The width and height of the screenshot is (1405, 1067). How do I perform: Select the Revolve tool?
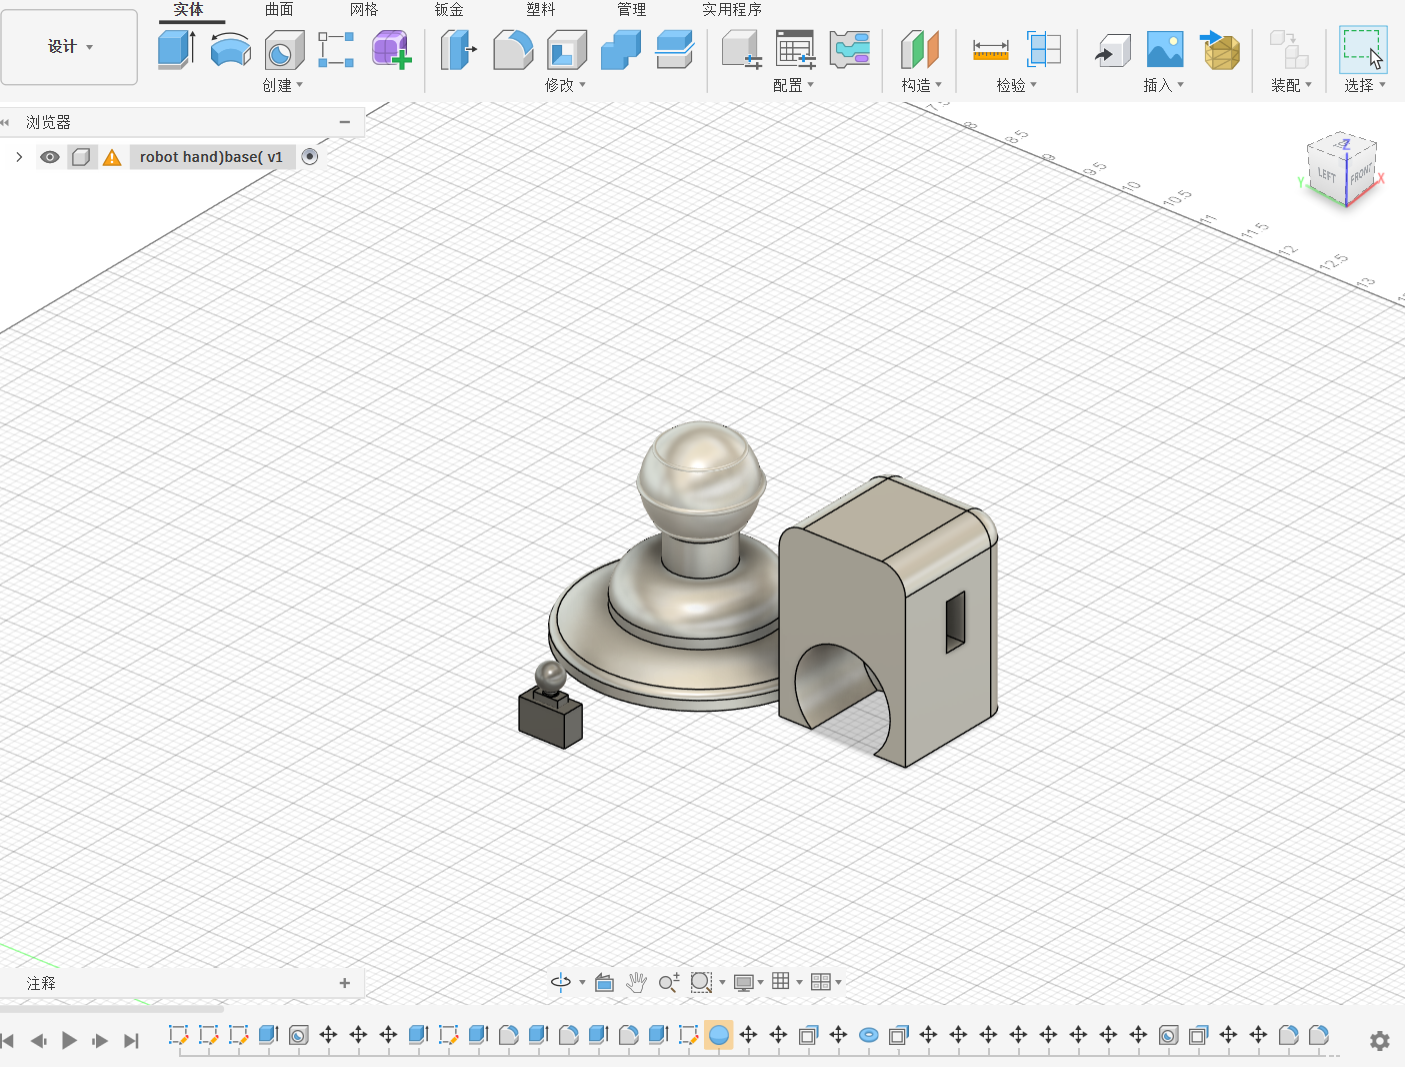(231, 49)
